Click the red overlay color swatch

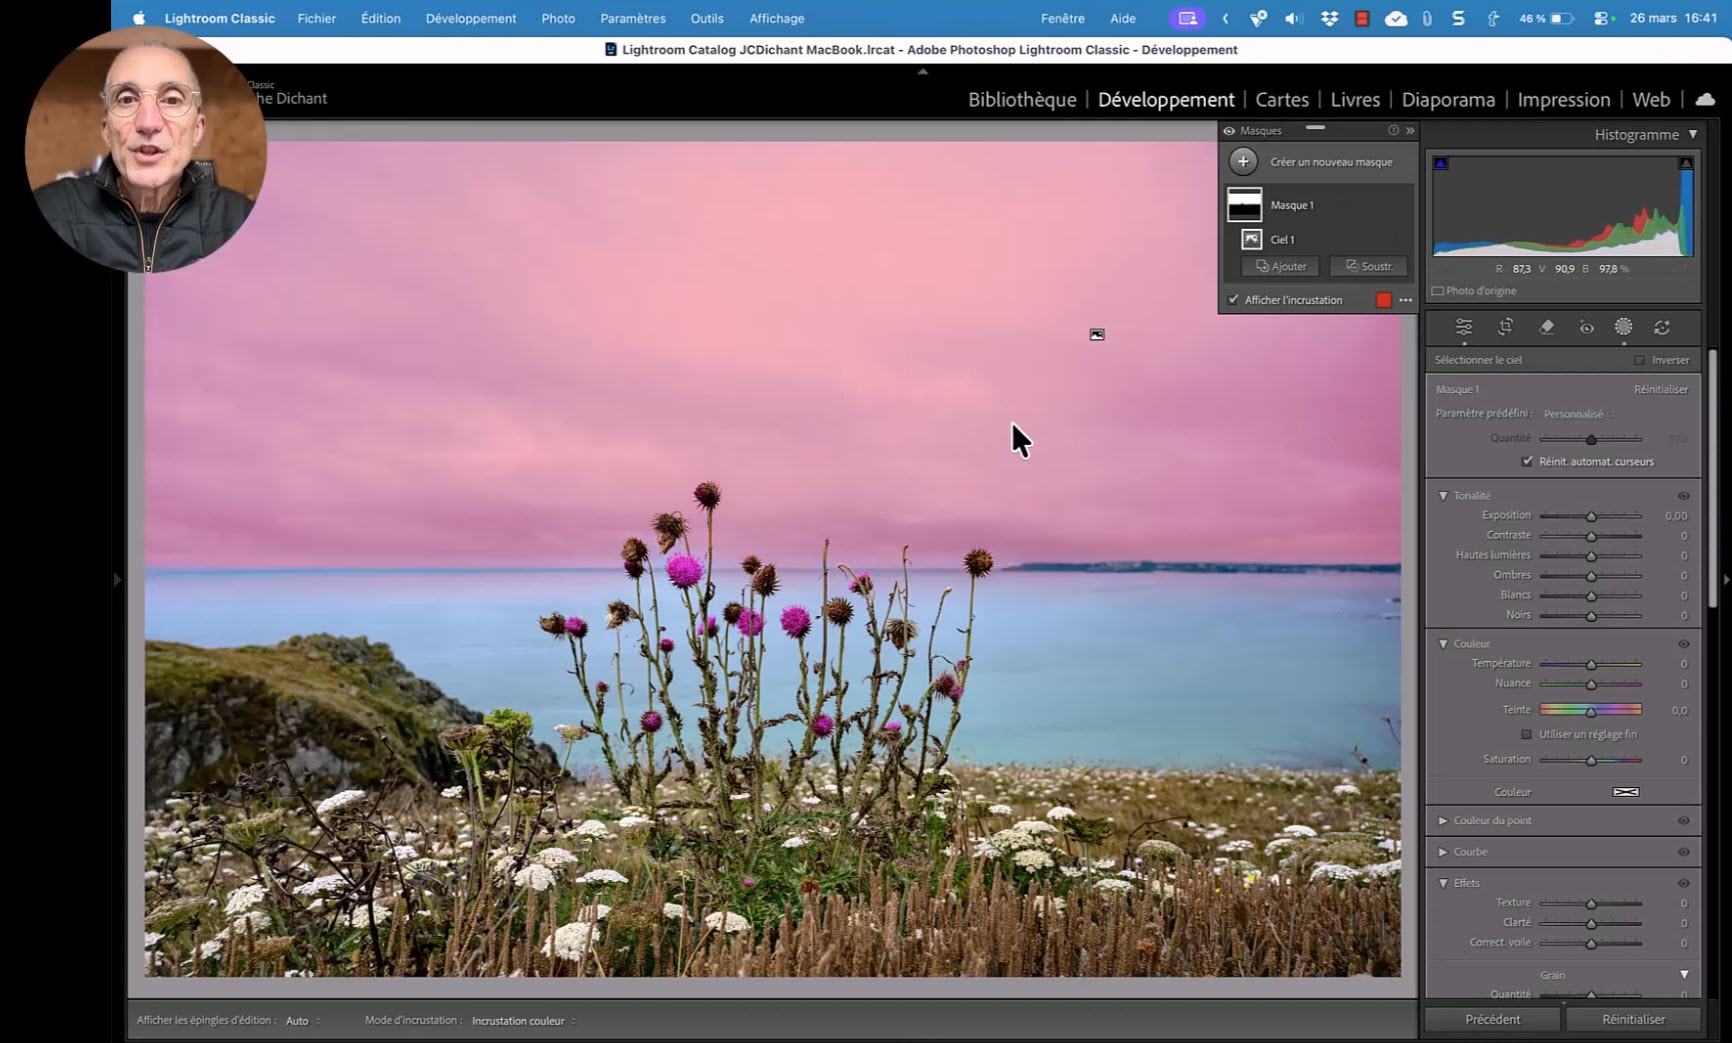[1383, 300]
